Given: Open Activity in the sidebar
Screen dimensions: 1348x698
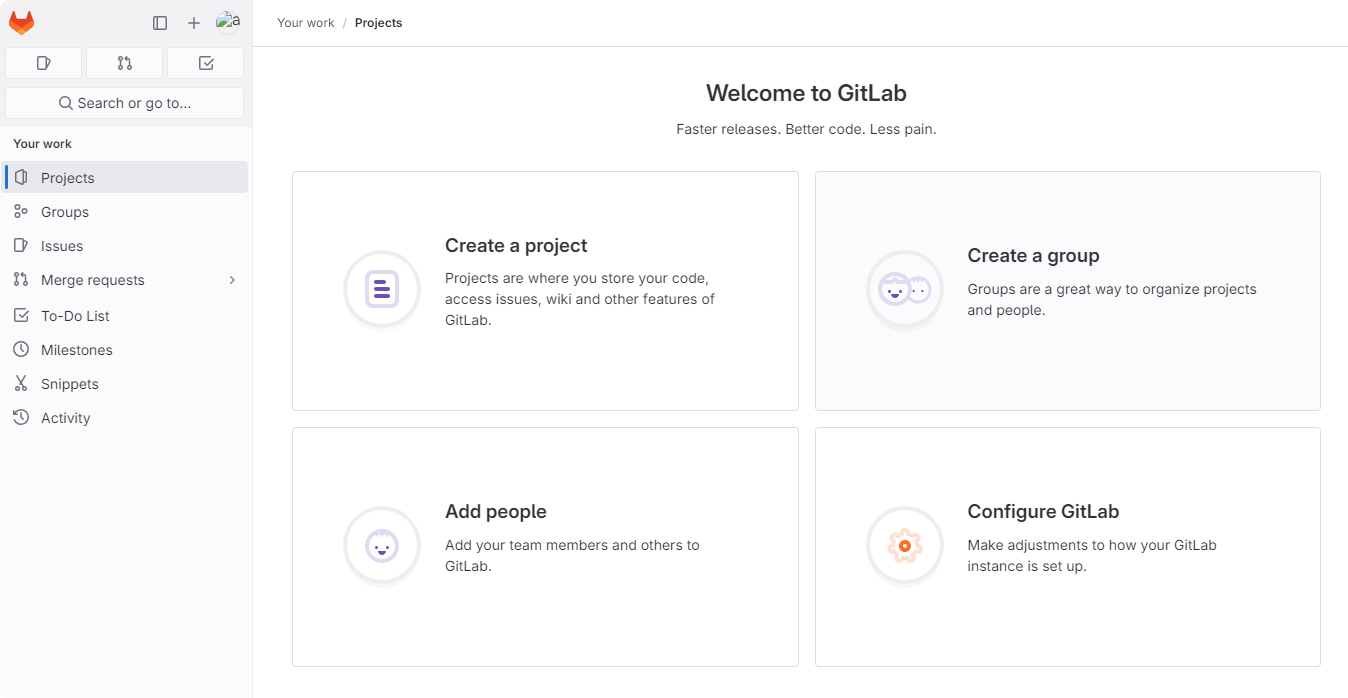Looking at the screenshot, I should (126, 418).
